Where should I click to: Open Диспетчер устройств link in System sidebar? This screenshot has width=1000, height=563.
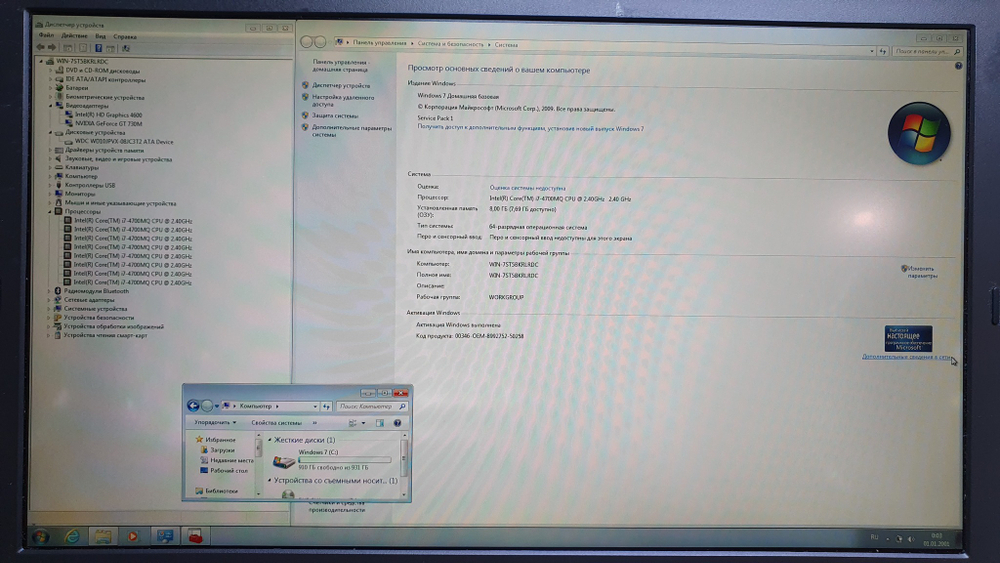click(341, 85)
